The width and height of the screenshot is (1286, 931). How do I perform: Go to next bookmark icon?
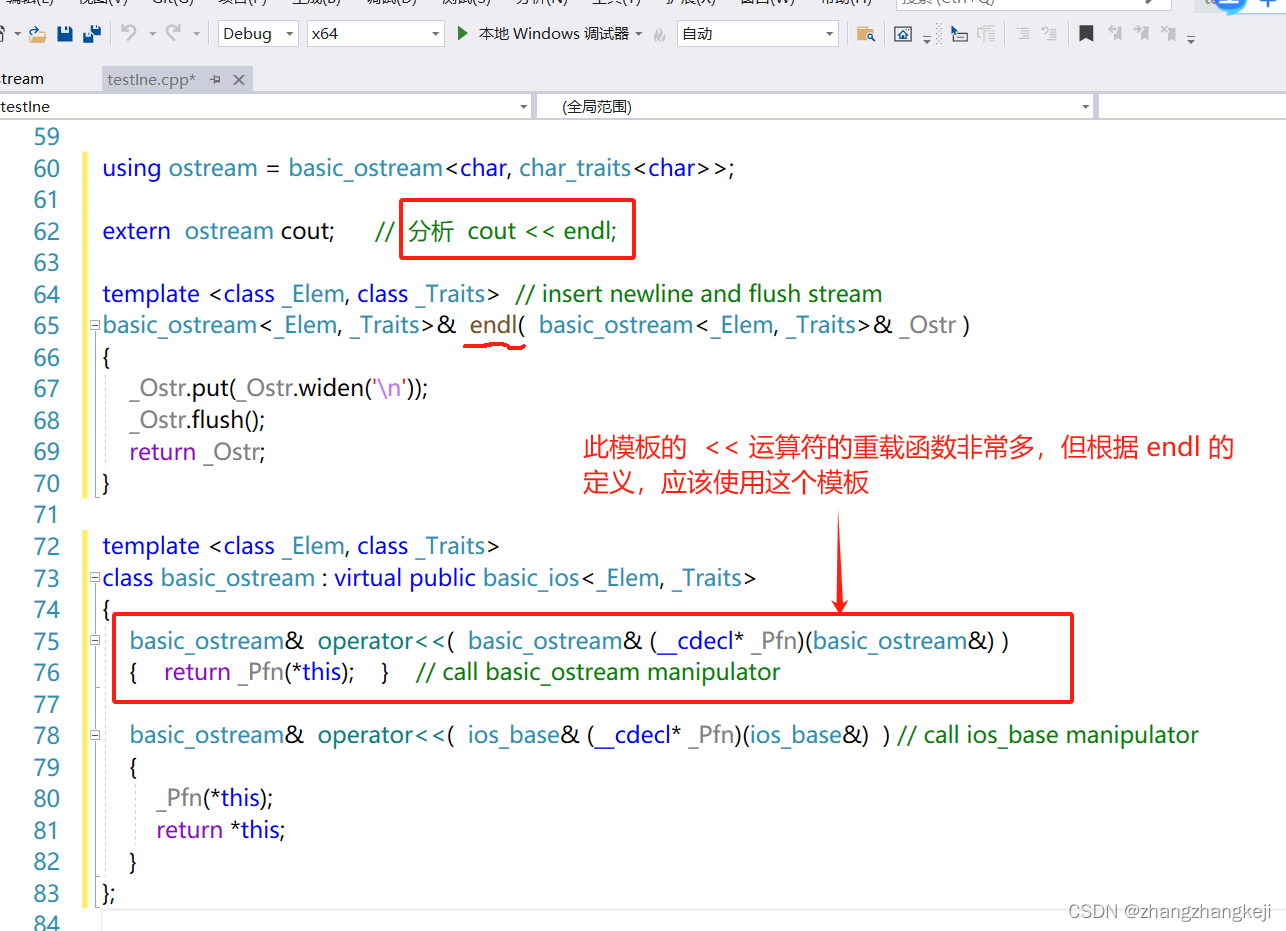click(x=1141, y=34)
